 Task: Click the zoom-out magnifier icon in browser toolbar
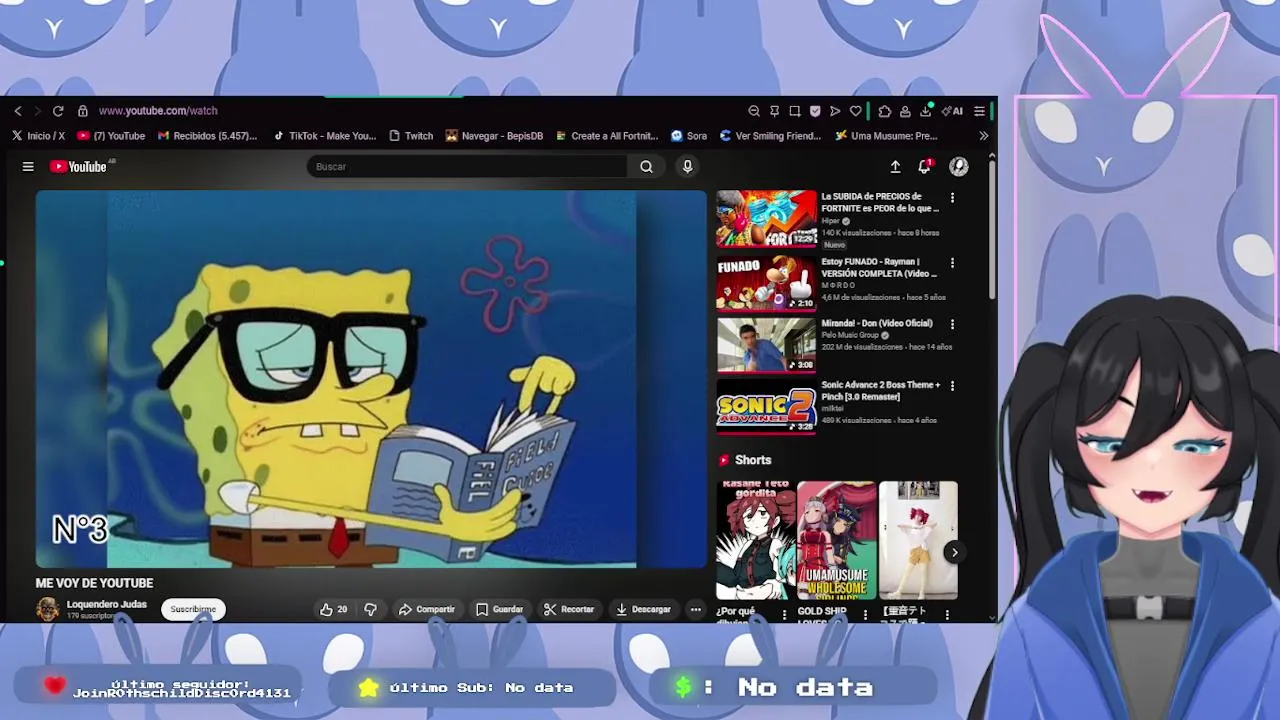click(754, 111)
